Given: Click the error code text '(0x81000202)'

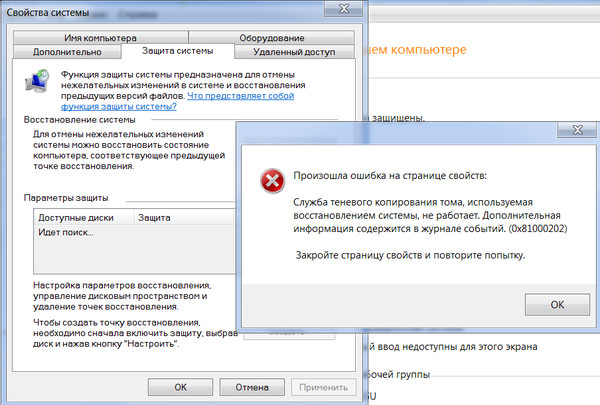Looking at the screenshot, I should click(x=538, y=229).
